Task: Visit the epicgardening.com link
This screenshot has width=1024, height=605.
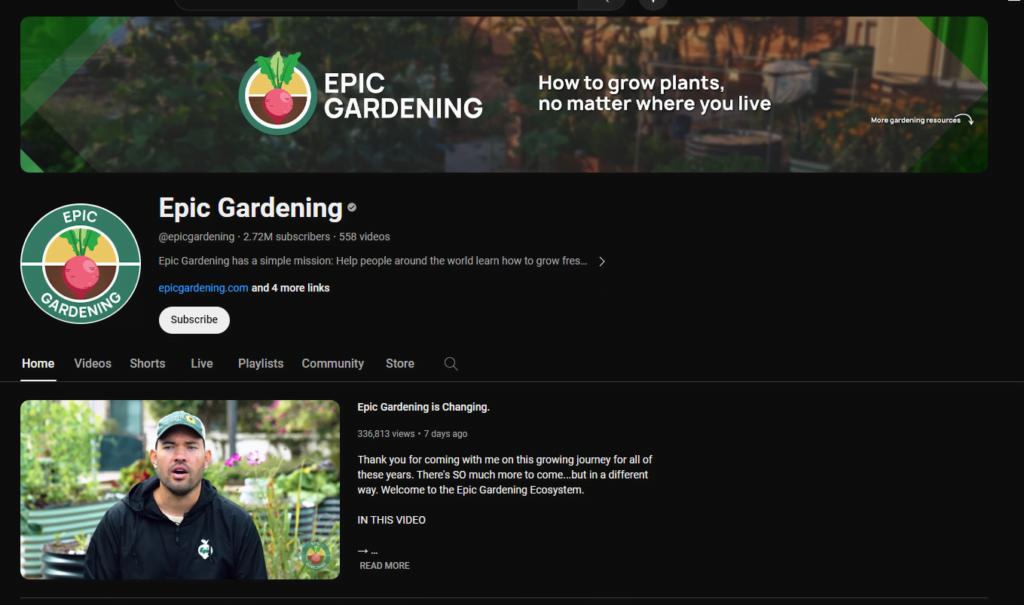Action: (203, 288)
